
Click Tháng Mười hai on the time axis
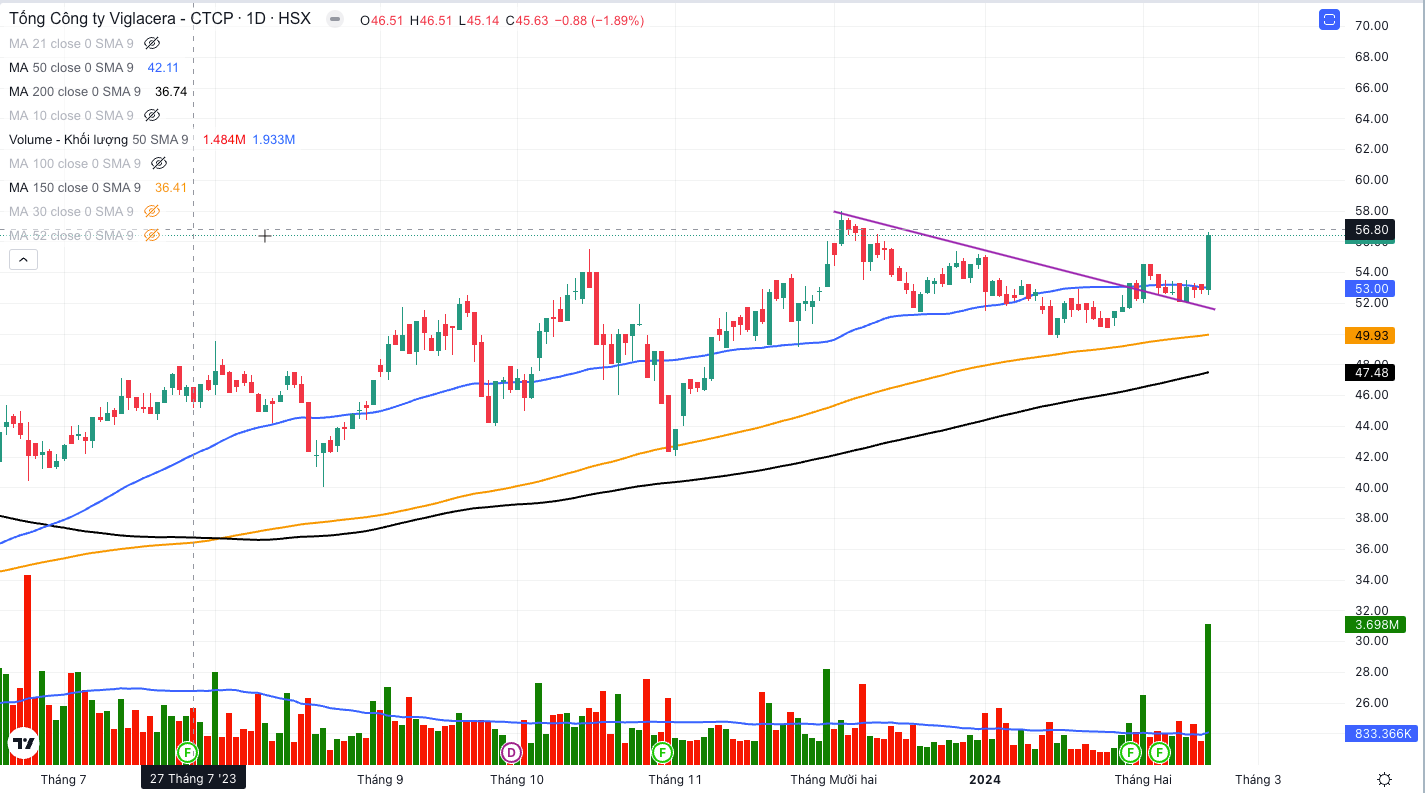(833, 779)
